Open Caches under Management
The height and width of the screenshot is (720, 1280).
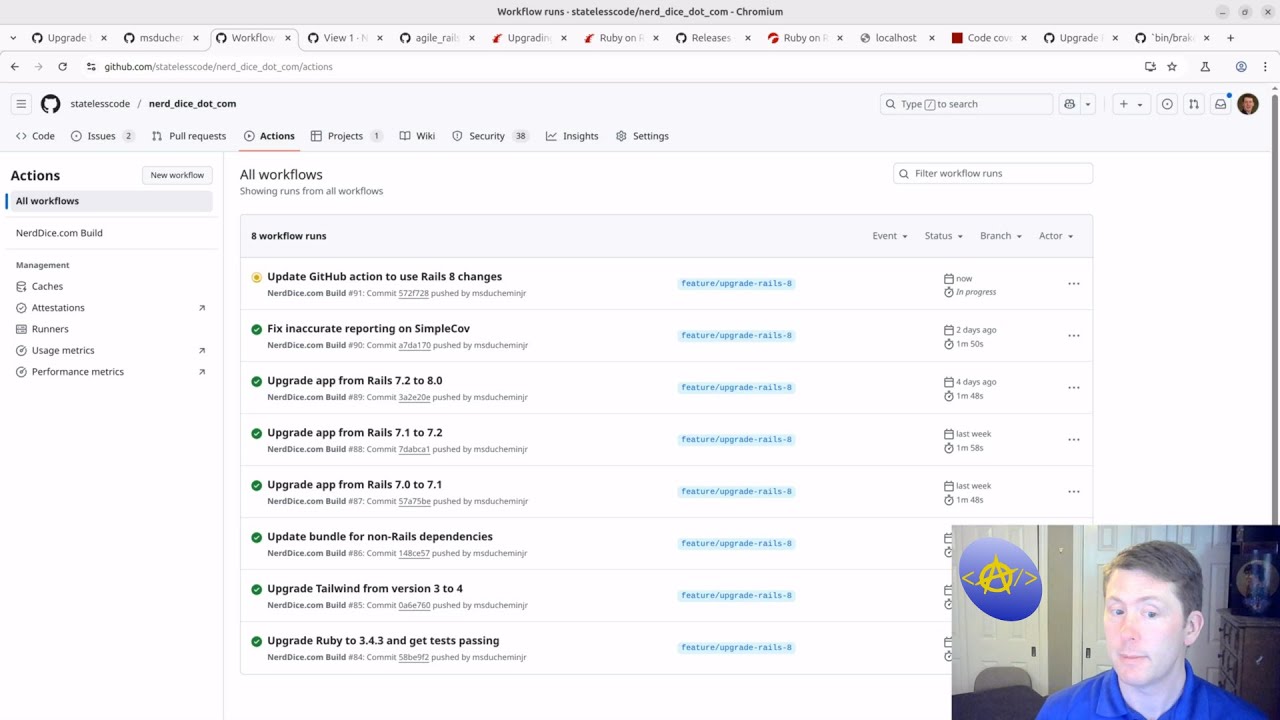[x=110, y=286]
